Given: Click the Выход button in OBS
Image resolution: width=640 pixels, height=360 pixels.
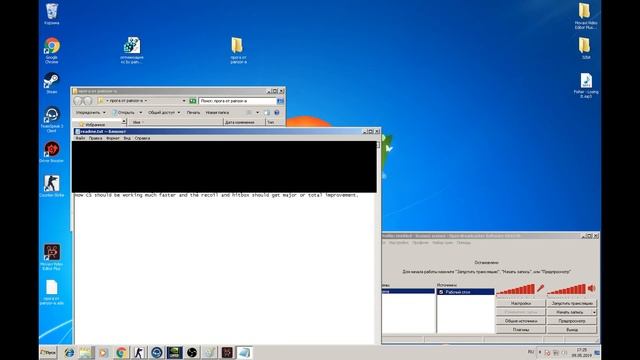Looking at the screenshot, I should pos(572,329).
